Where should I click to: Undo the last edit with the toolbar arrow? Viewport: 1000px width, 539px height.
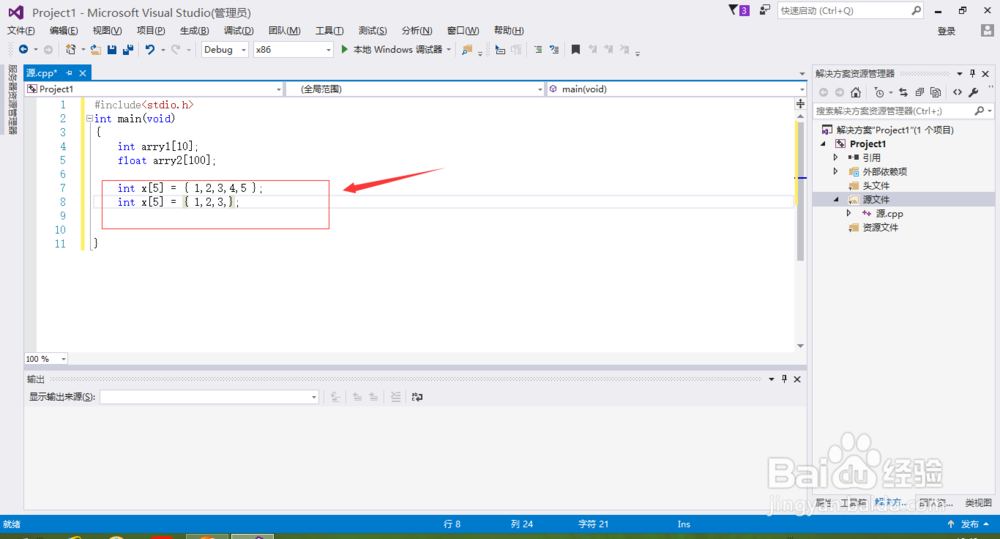tap(150, 49)
